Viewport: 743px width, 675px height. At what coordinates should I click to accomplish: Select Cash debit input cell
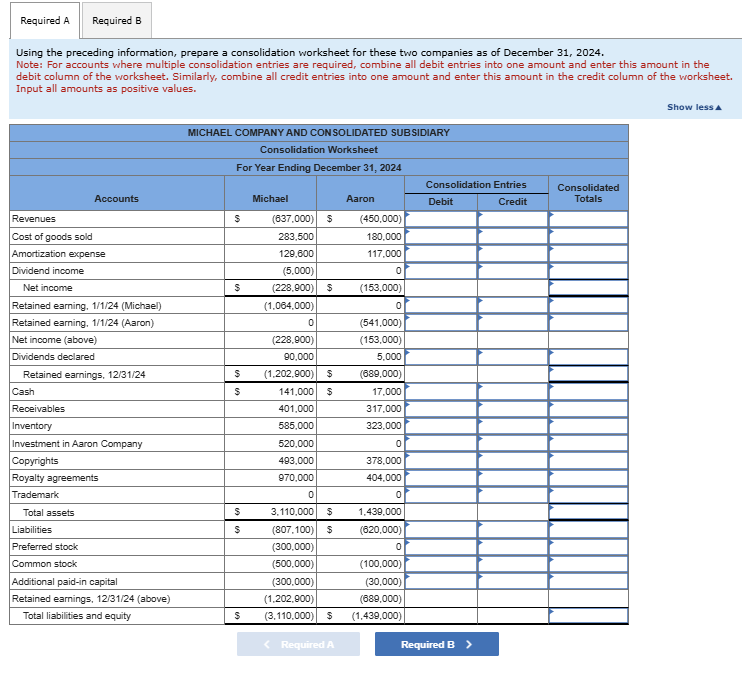[x=441, y=392]
